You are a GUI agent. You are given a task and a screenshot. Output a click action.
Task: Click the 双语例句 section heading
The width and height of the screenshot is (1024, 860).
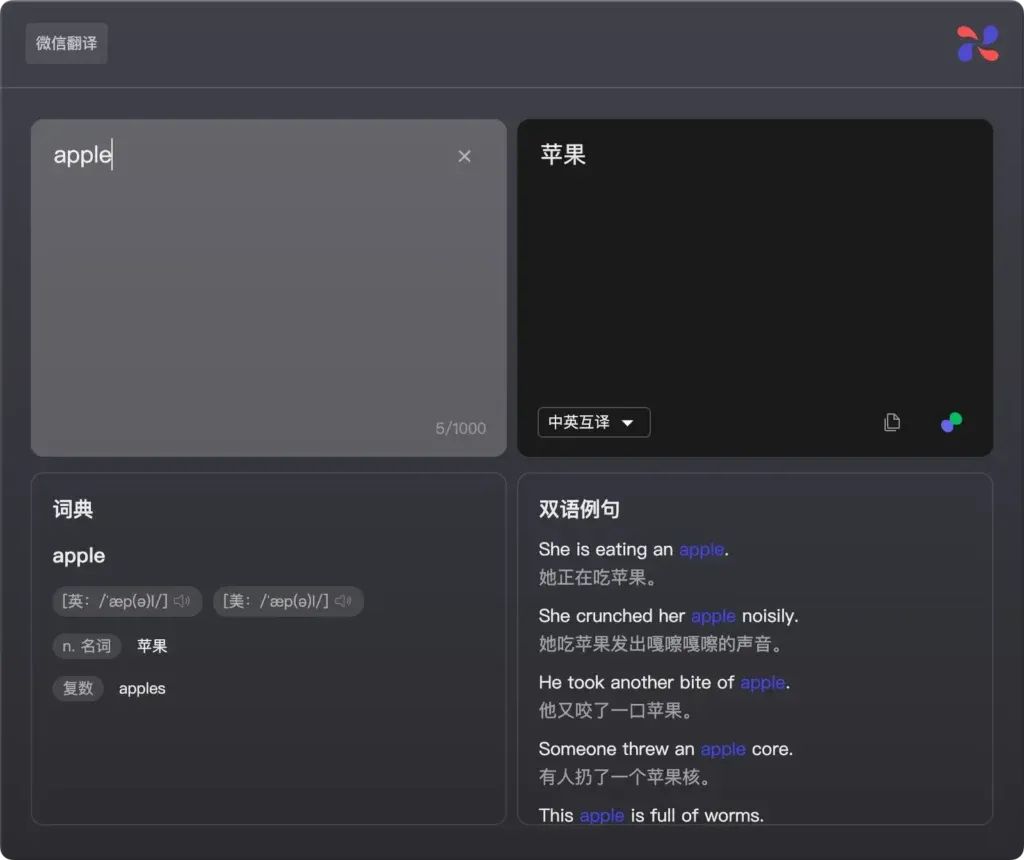coord(579,509)
